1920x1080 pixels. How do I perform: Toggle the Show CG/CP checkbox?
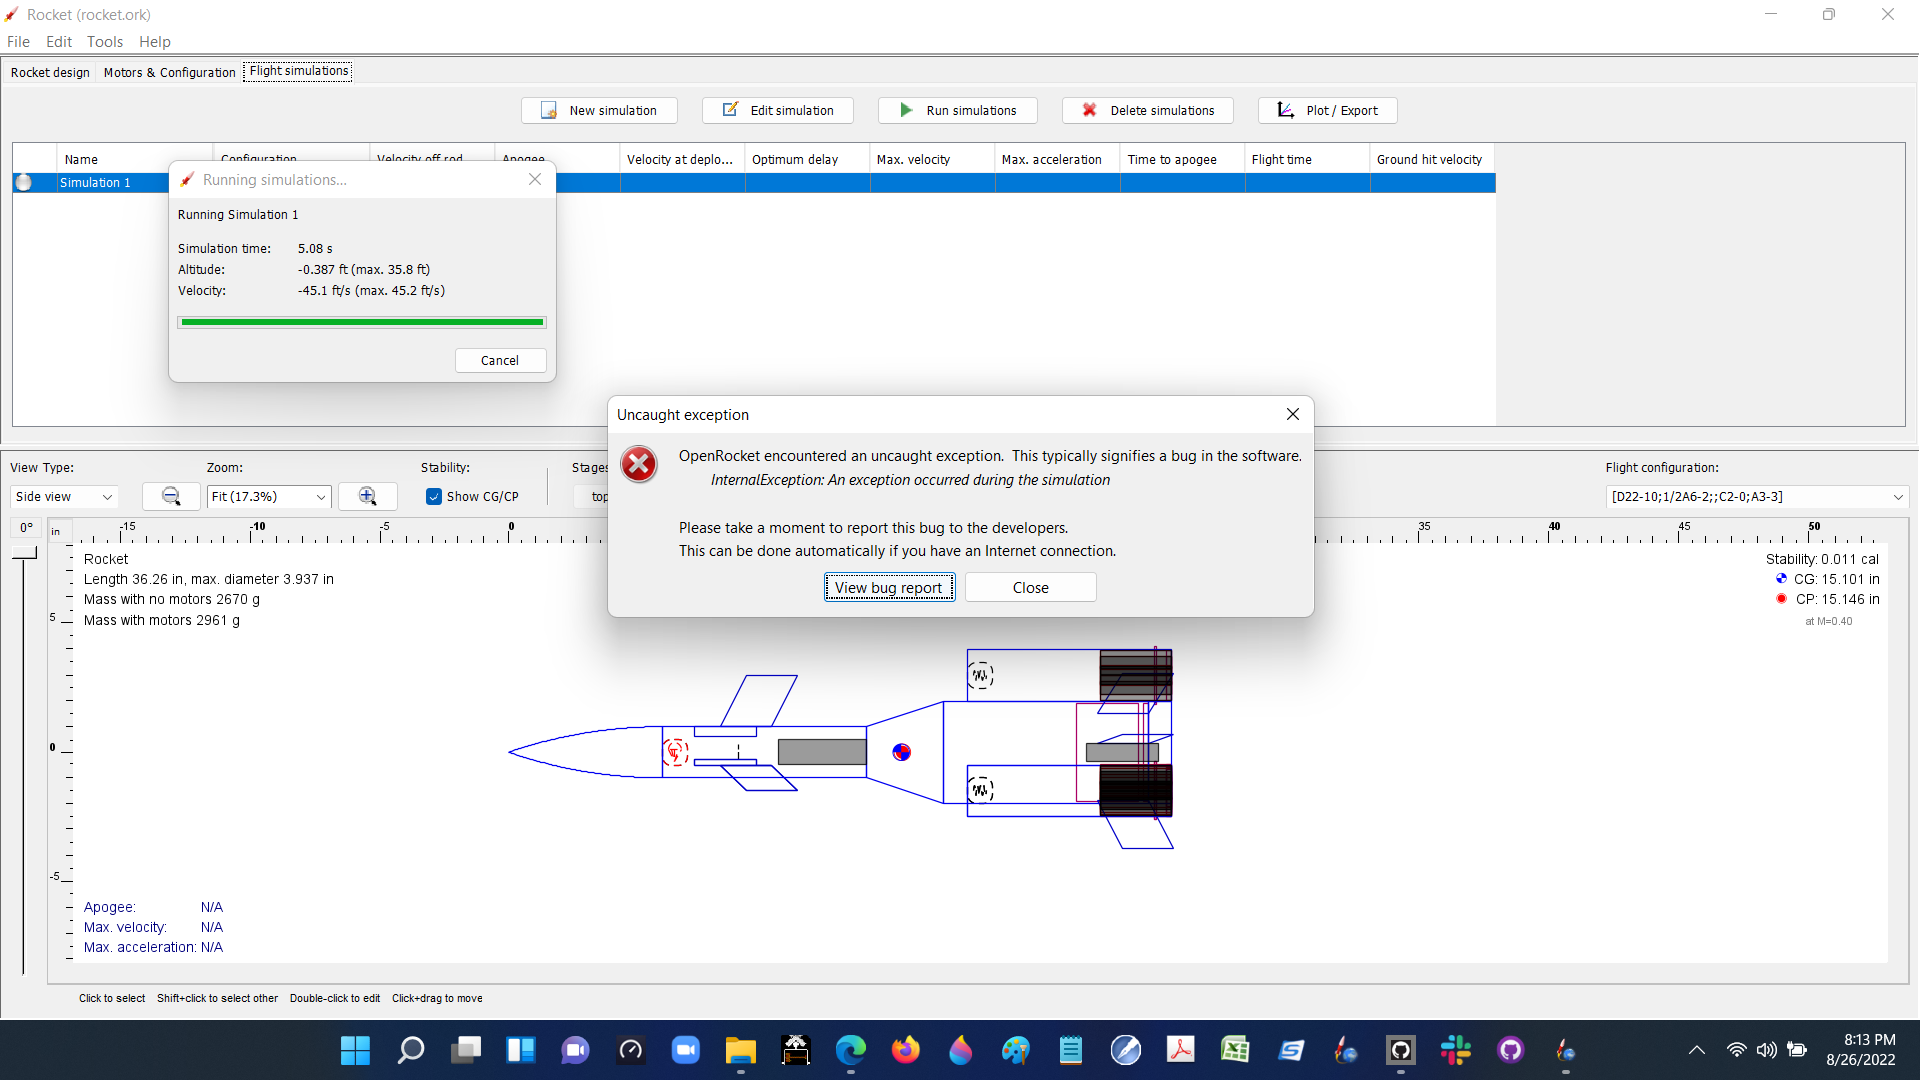[434, 496]
